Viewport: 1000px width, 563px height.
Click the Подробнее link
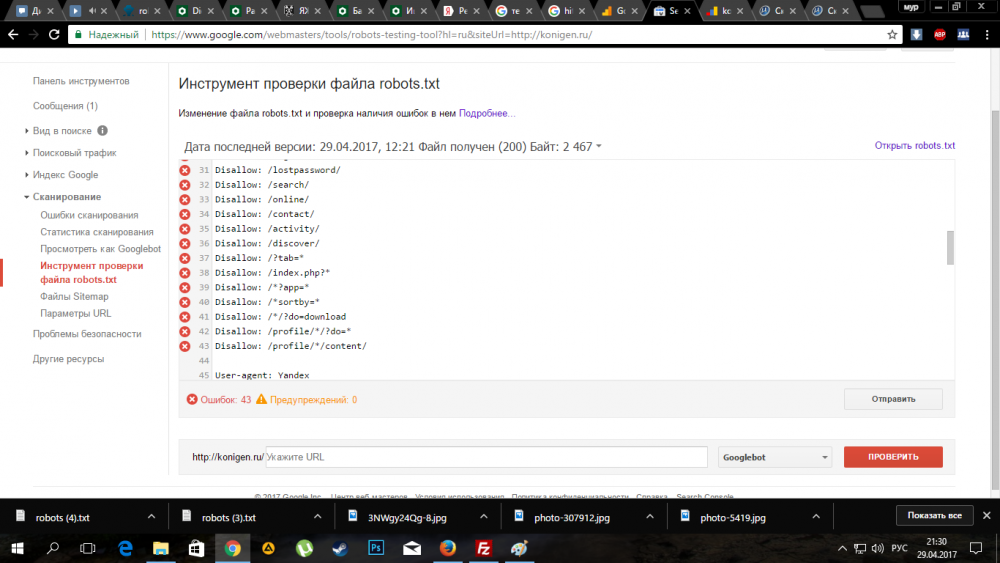pos(487,113)
